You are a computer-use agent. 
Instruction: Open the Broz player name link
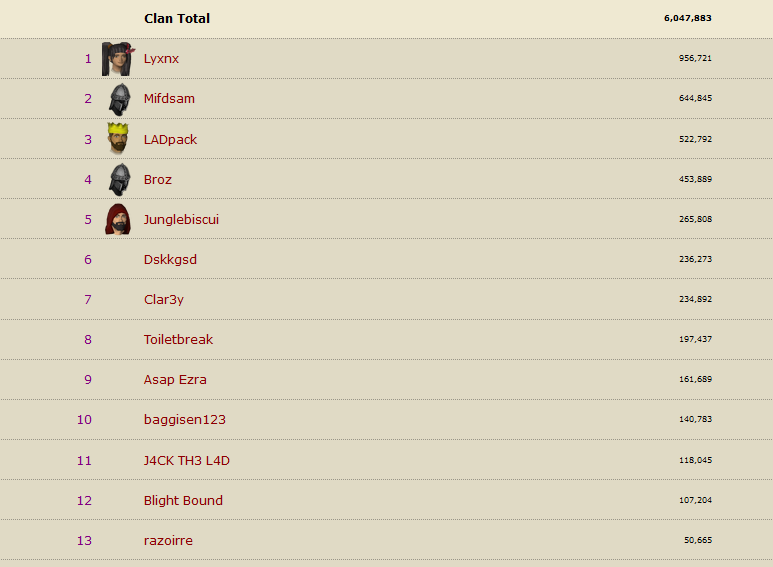click(158, 179)
